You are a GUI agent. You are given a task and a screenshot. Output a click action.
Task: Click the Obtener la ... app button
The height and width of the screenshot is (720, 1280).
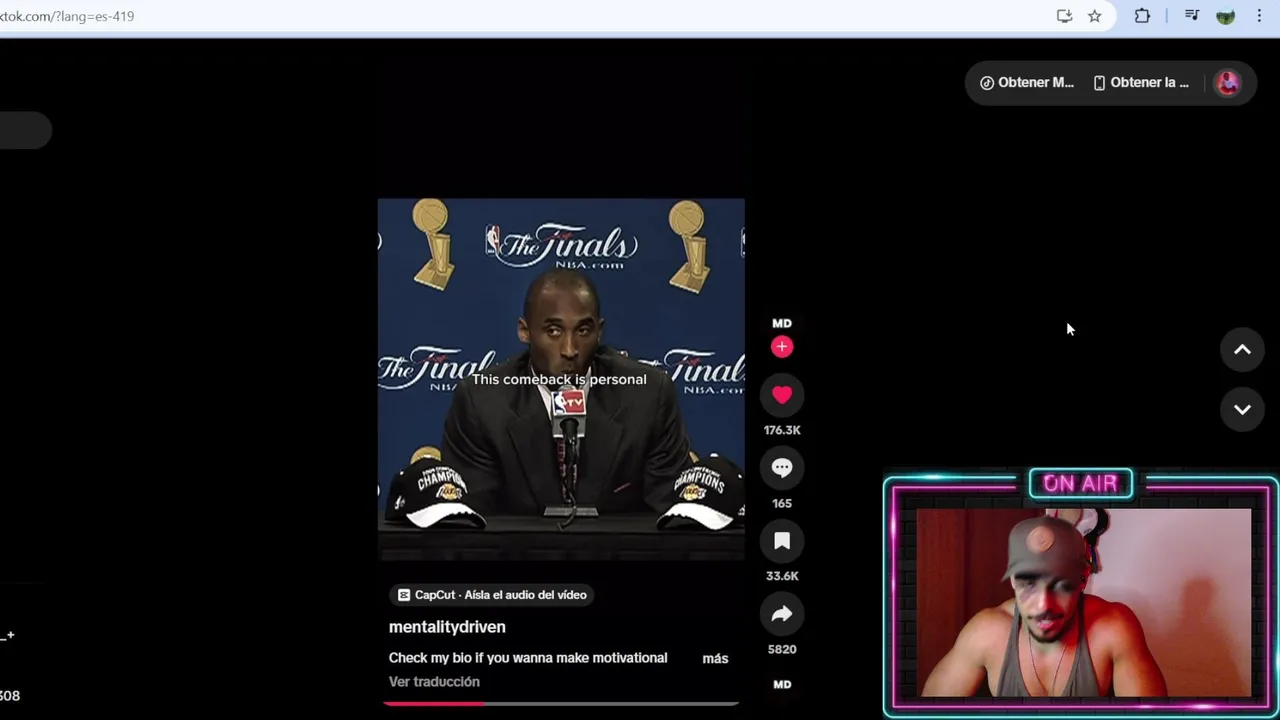coord(1142,83)
